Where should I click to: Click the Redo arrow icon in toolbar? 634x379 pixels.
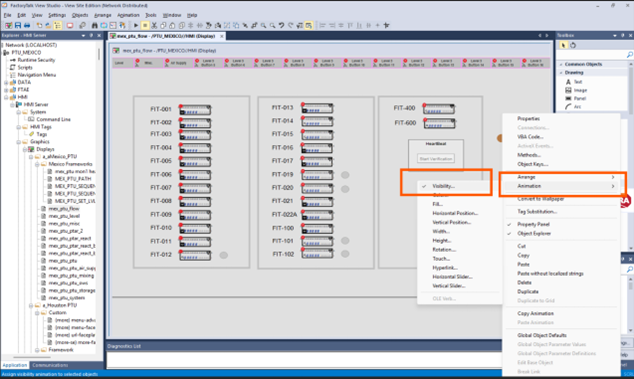290,25
